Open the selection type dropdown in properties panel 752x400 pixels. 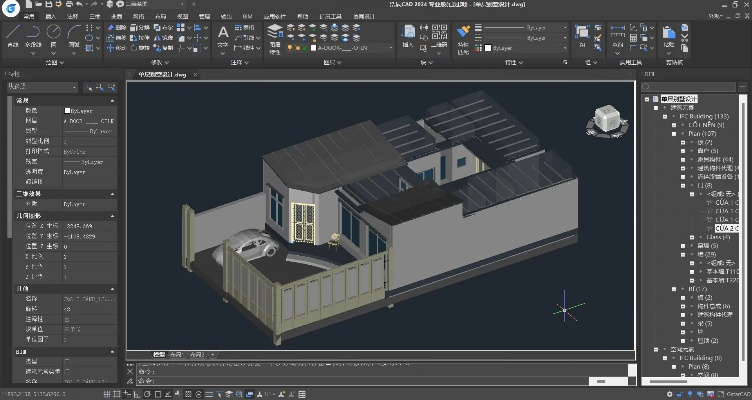(x=40, y=87)
